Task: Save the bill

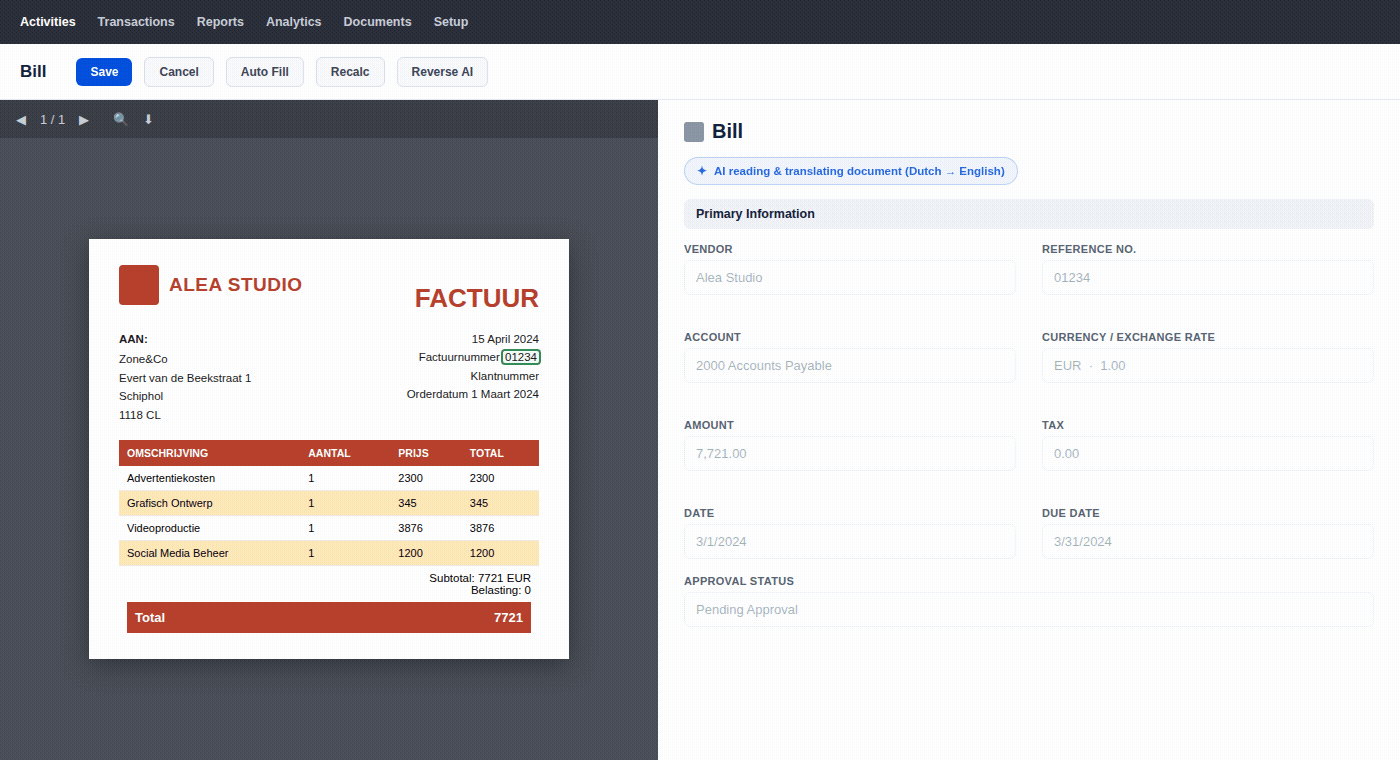Action: tap(104, 72)
